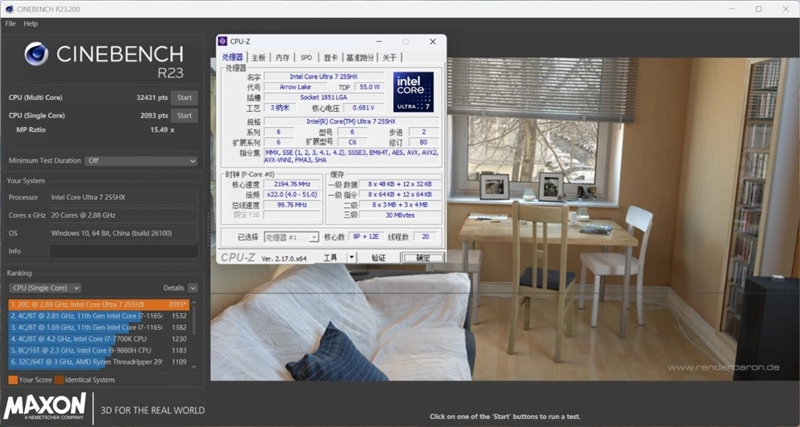
Task: Open the File menu
Action: click(10, 23)
